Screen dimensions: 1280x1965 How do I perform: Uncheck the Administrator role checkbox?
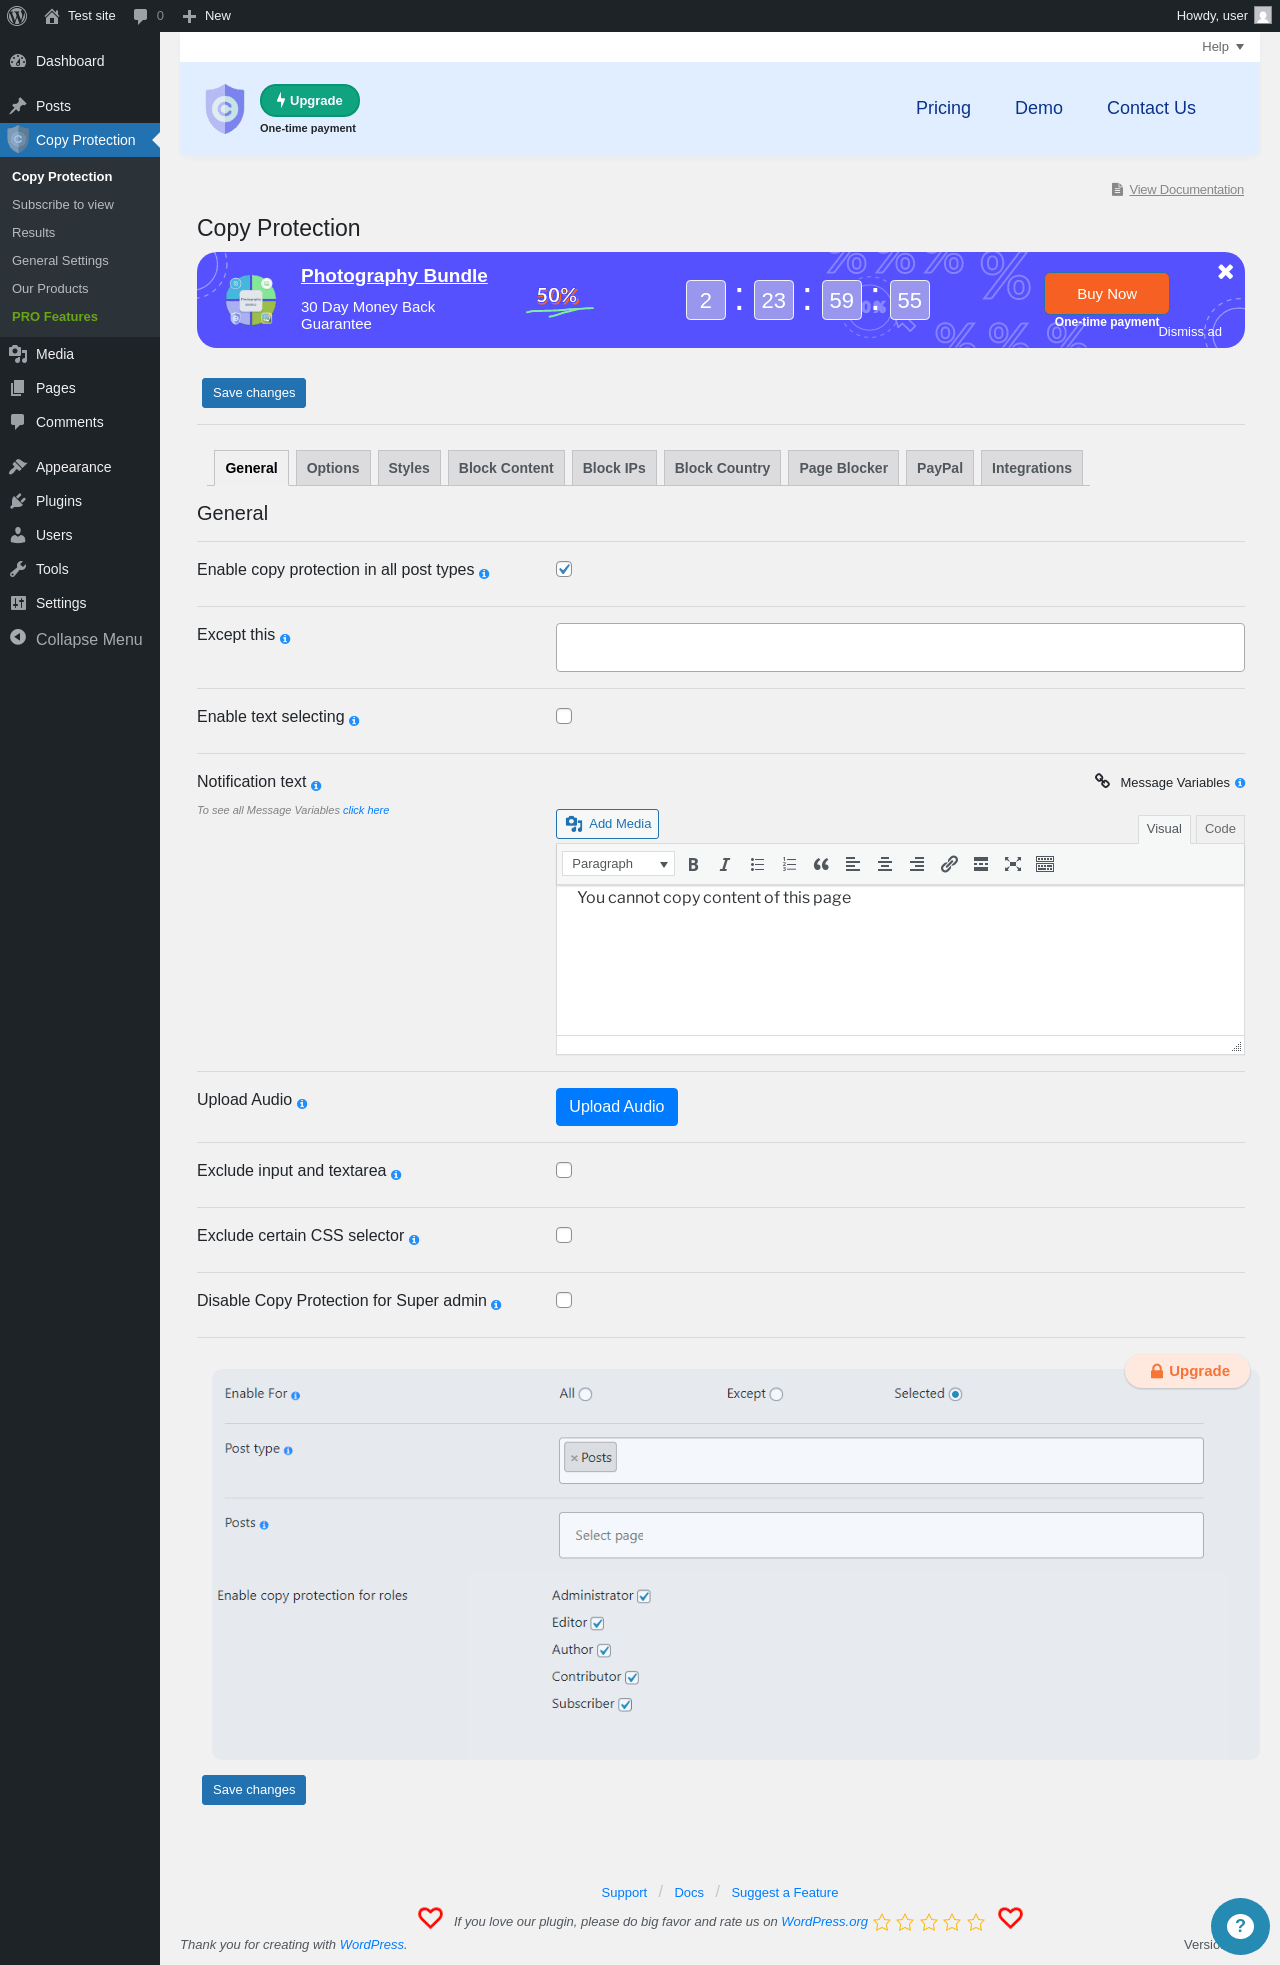644,1596
